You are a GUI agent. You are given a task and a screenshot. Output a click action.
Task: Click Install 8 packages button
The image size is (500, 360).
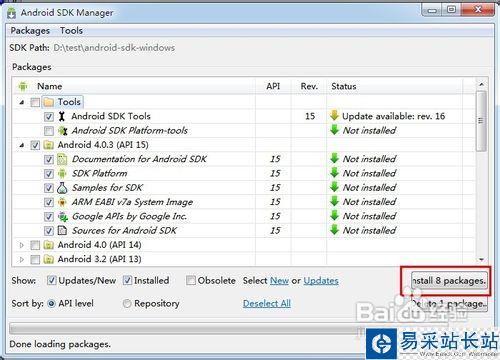449,281
